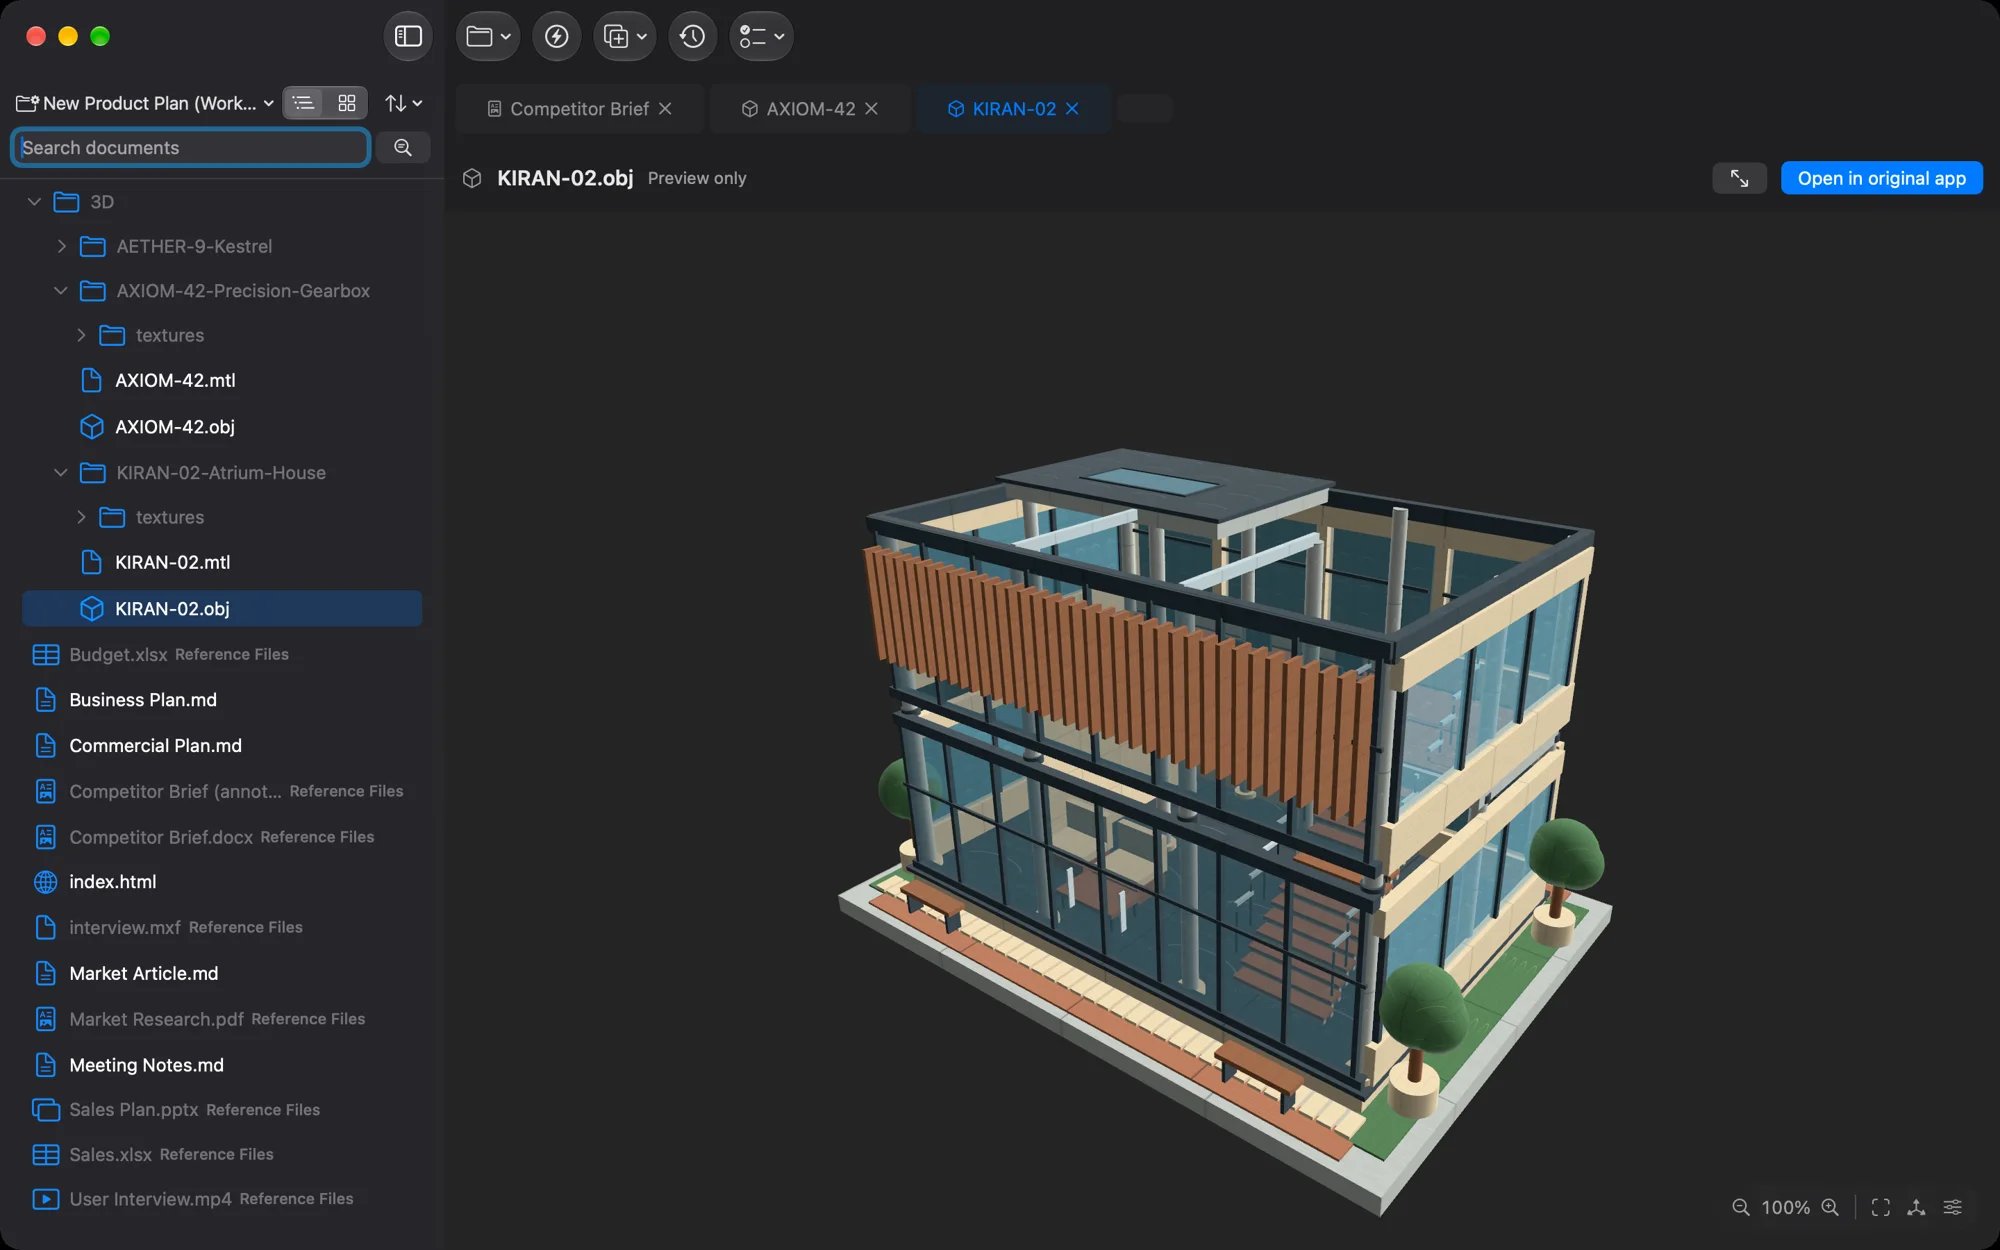Viewport: 2000px width, 1250px height.
Task: Click the search magnifier button
Action: [x=403, y=148]
